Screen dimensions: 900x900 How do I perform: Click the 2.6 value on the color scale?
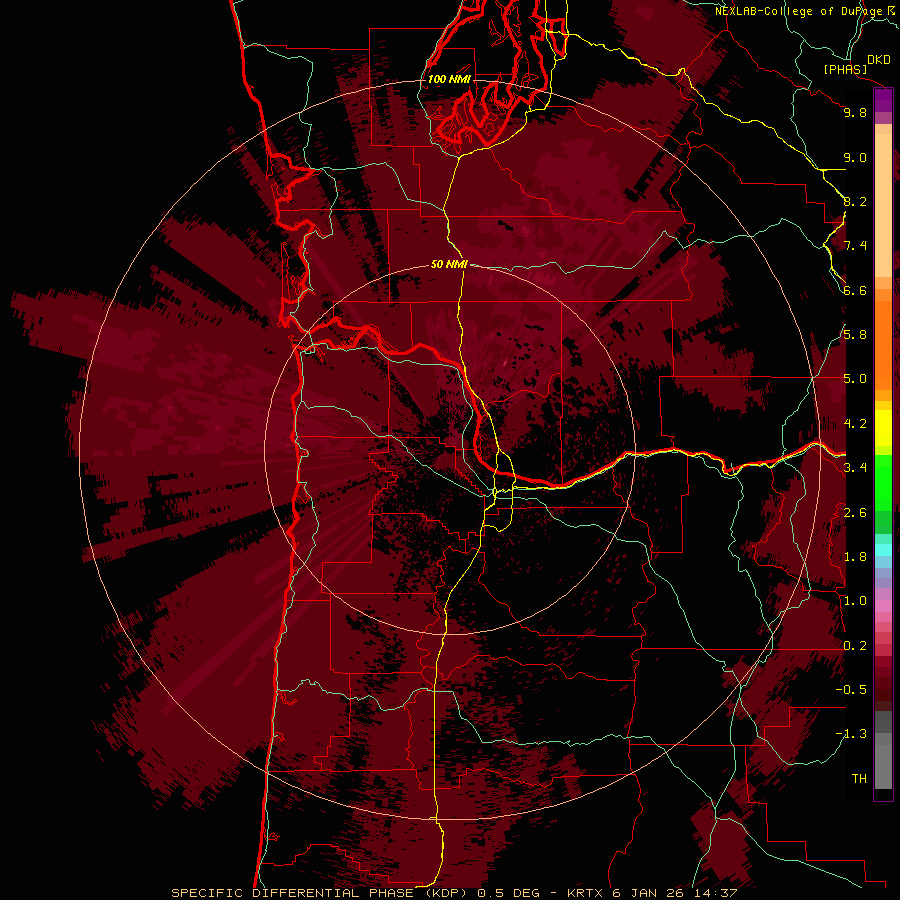click(855, 512)
